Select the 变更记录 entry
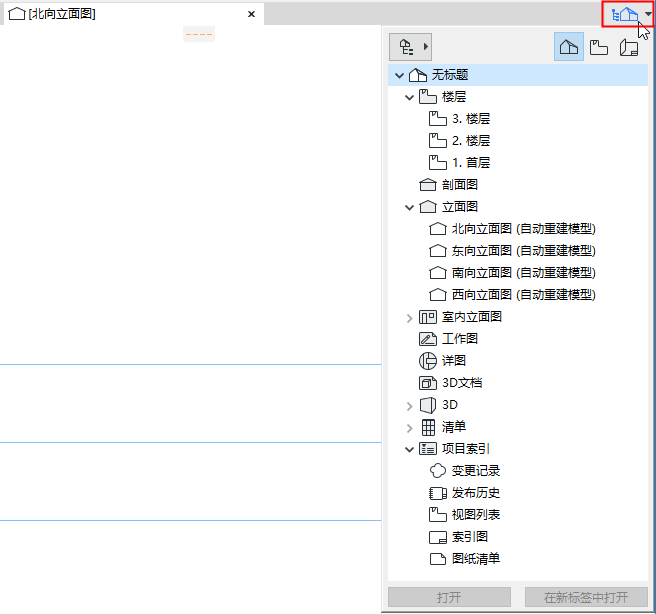656x614 pixels. [476, 471]
